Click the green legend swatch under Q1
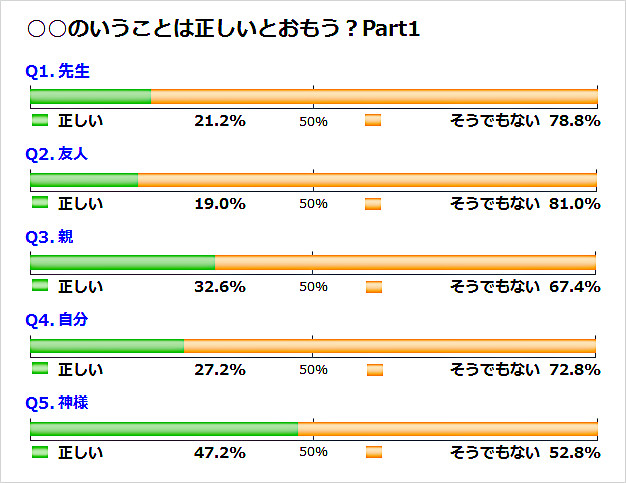This screenshot has height=483, width=626. click(40, 120)
